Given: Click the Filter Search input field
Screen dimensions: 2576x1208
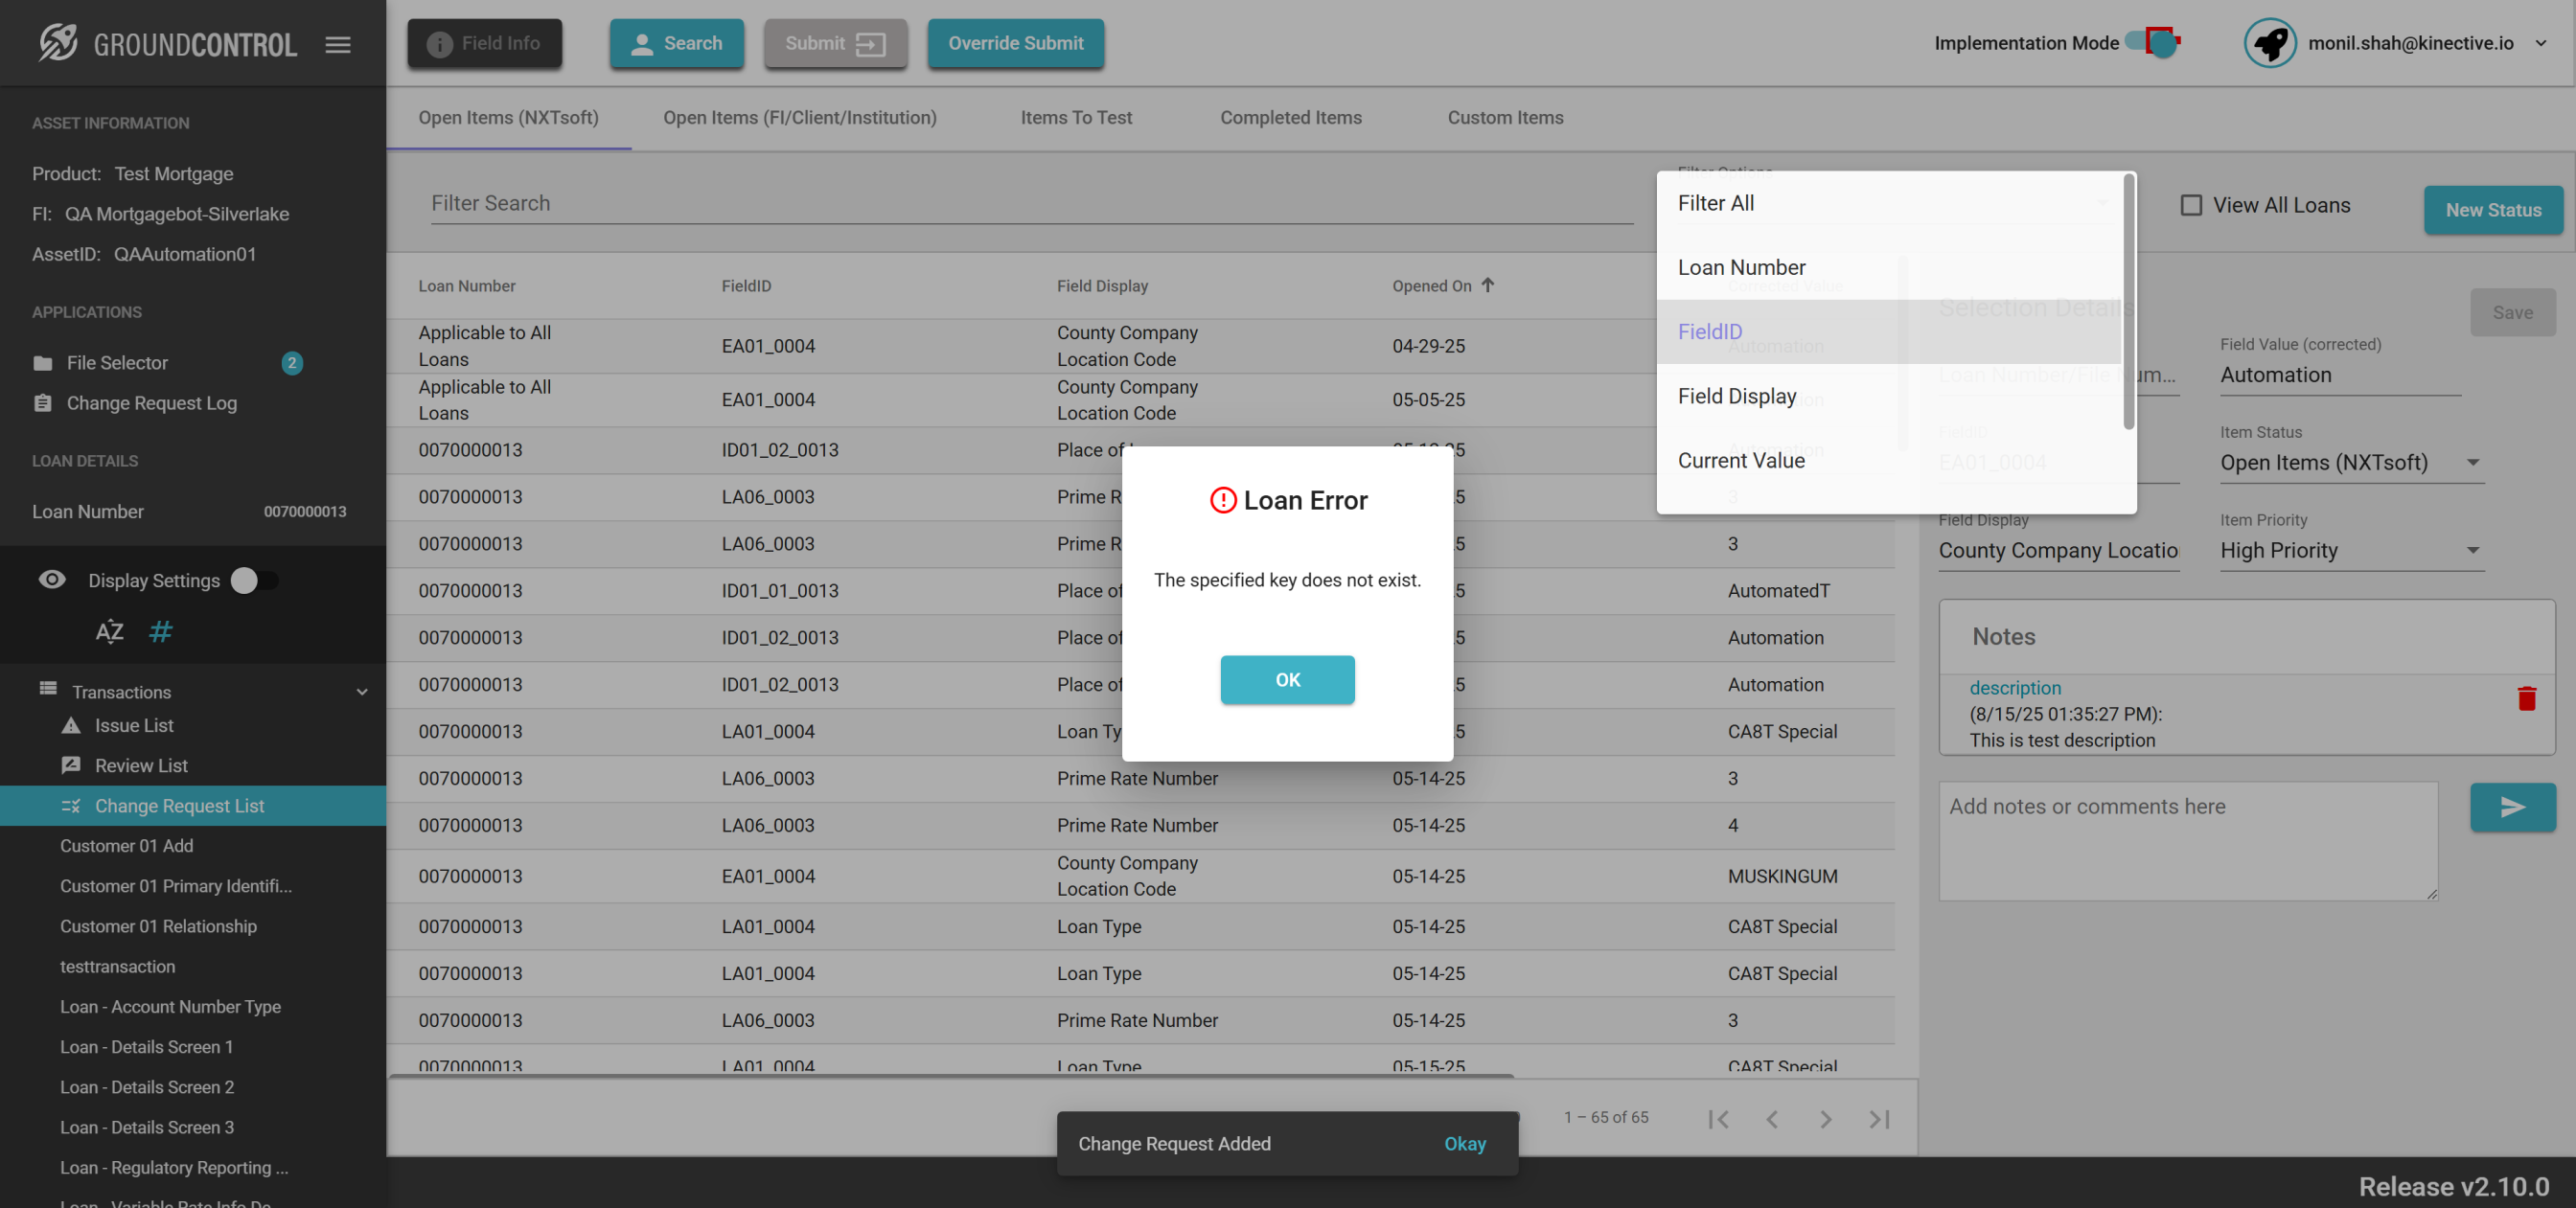Looking at the screenshot, I should pos(1030,204).
